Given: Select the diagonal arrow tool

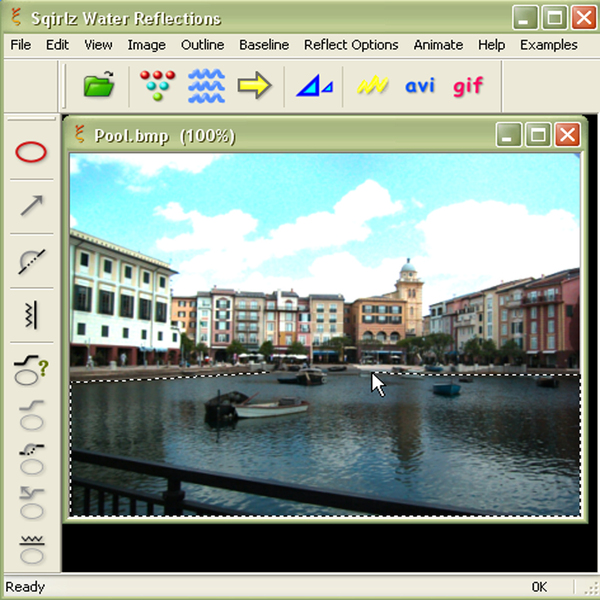Looking at the screenshot, I should [x=32, y=205].
